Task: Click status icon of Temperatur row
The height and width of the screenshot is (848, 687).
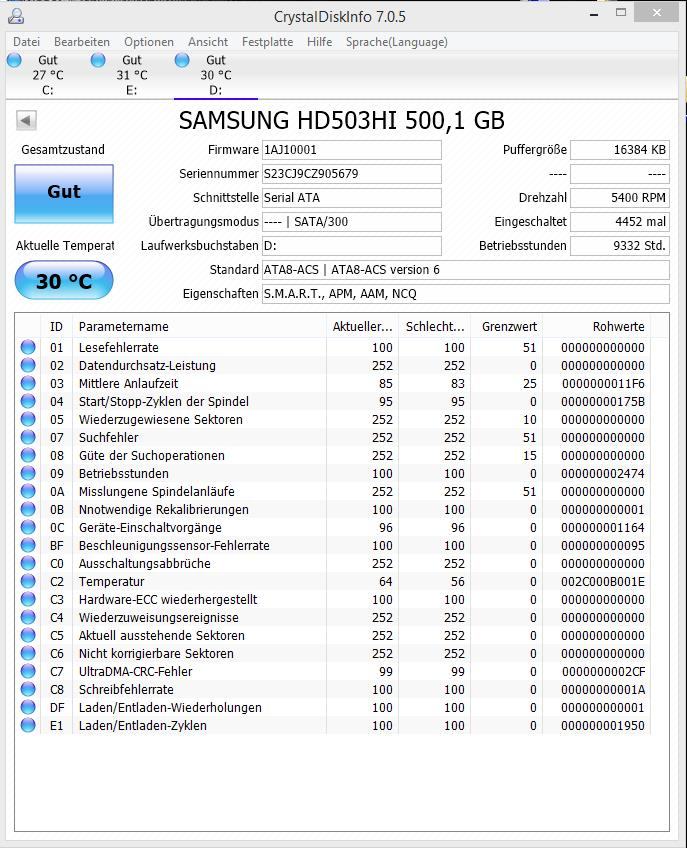Action: coord(28,581)
